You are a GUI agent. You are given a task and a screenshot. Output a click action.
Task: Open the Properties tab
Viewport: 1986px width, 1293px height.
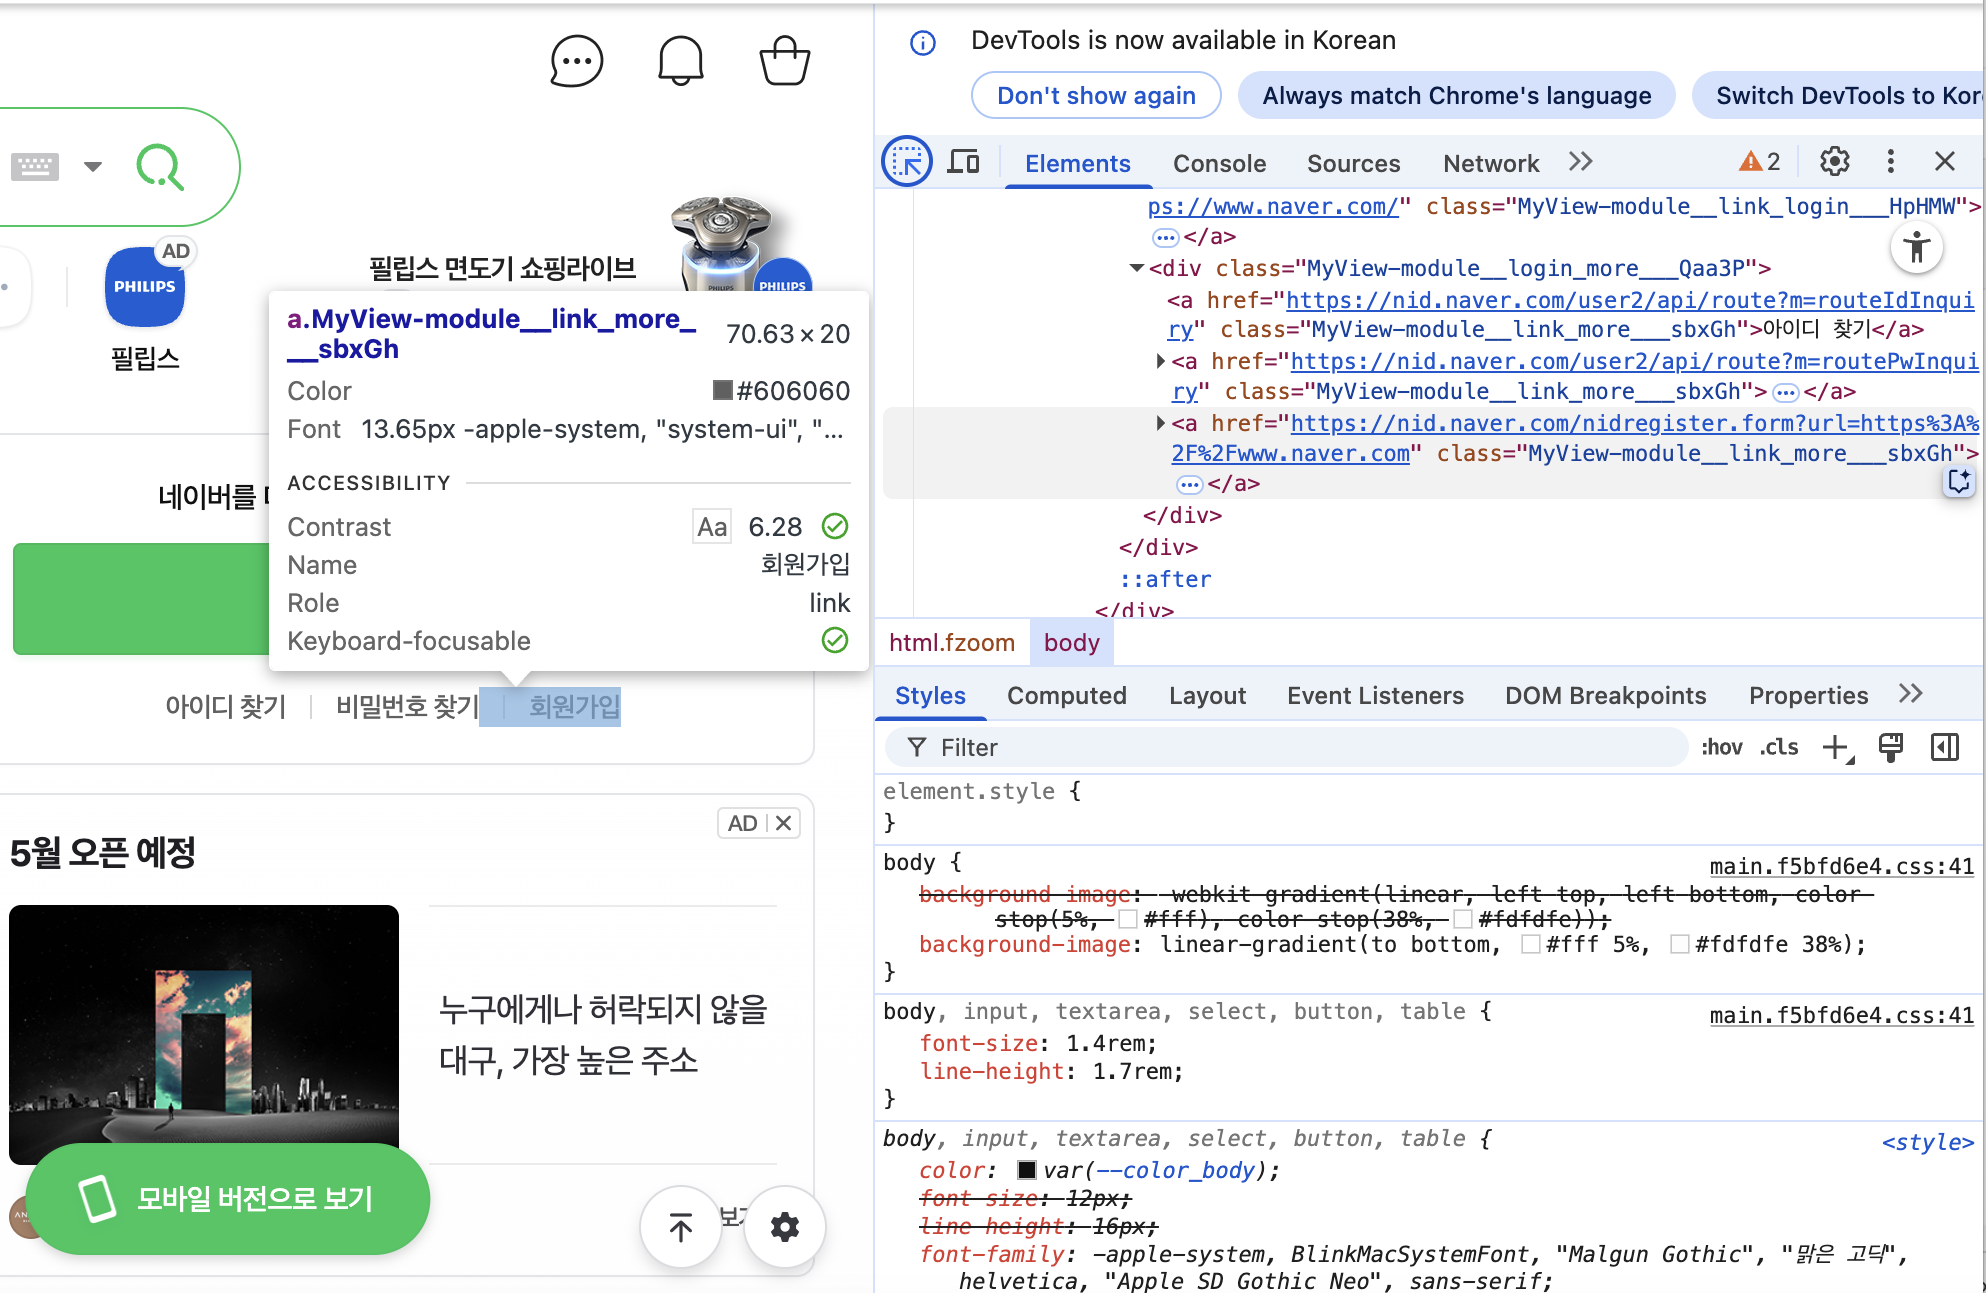point(1808,696)
